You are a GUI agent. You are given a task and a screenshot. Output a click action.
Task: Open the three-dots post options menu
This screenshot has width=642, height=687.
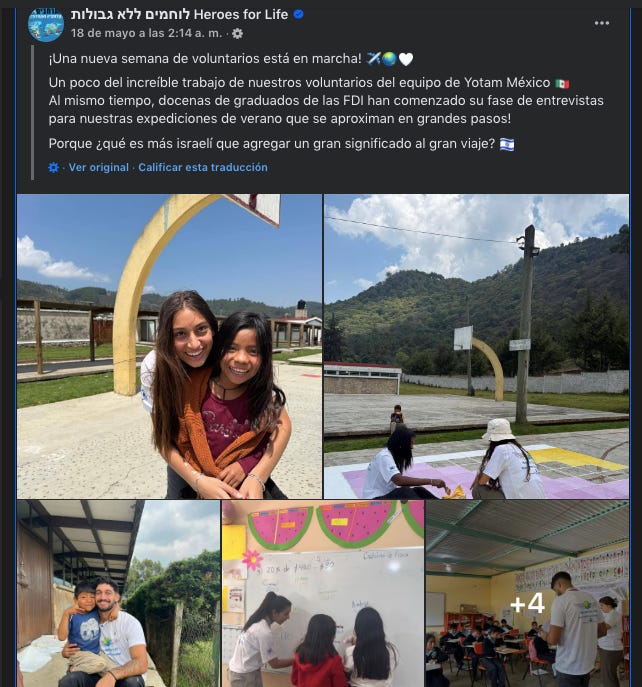pos(602,23)
